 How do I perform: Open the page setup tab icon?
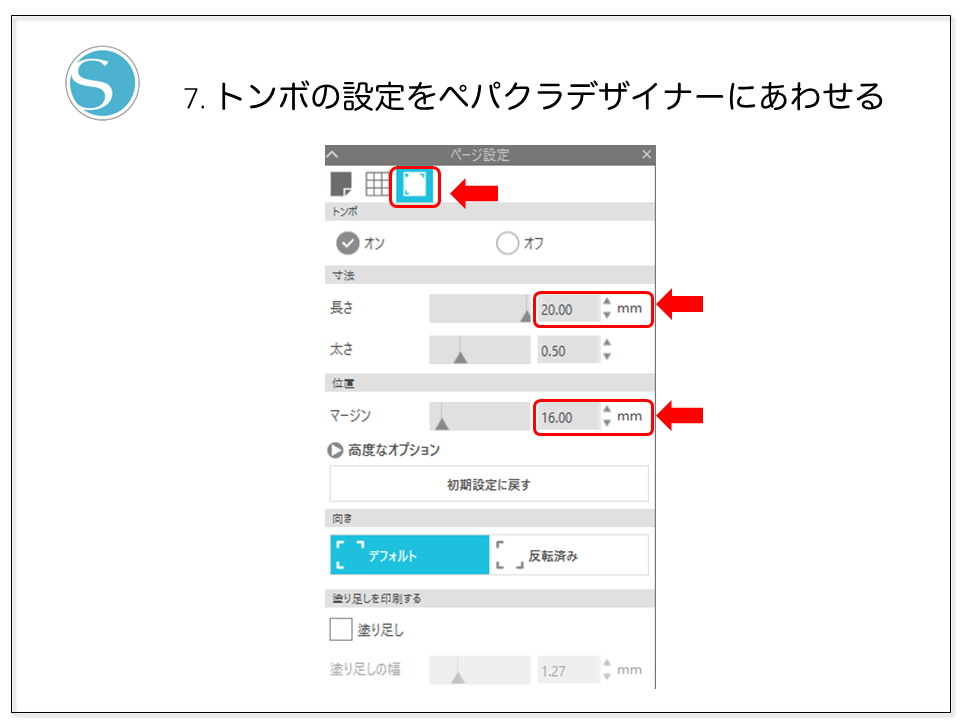coord(341,184)
